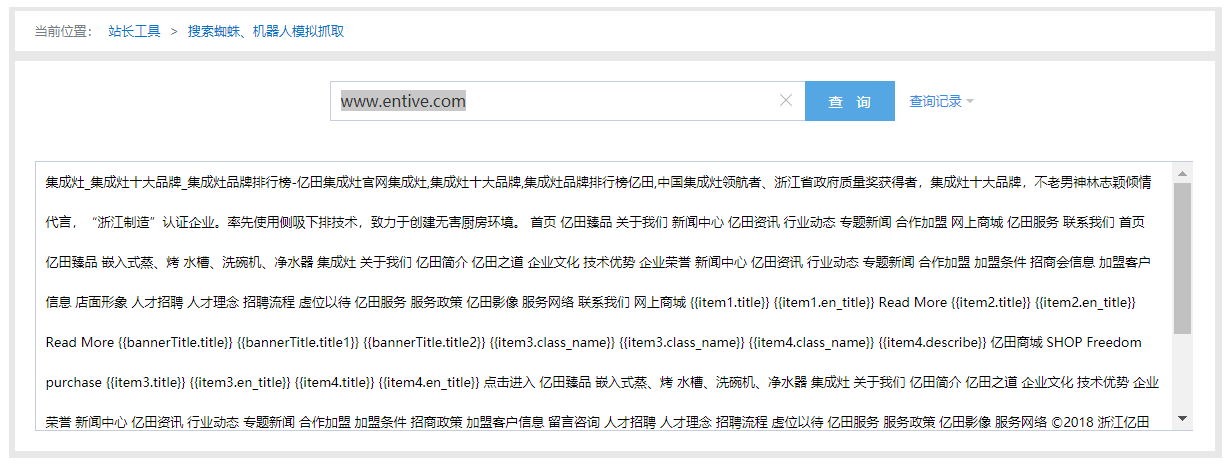Click the text {{bannerTitle.title}} in results
This screenshot has height=464, width=1229.
coord(175,342)
